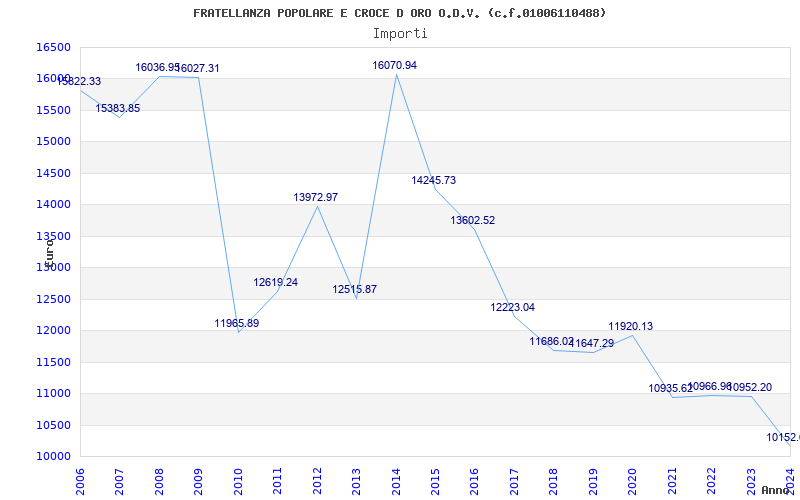This screenshot has height=500, width=800.
Task: Click the 2018 x-axis year label
Action: (554, 482)
